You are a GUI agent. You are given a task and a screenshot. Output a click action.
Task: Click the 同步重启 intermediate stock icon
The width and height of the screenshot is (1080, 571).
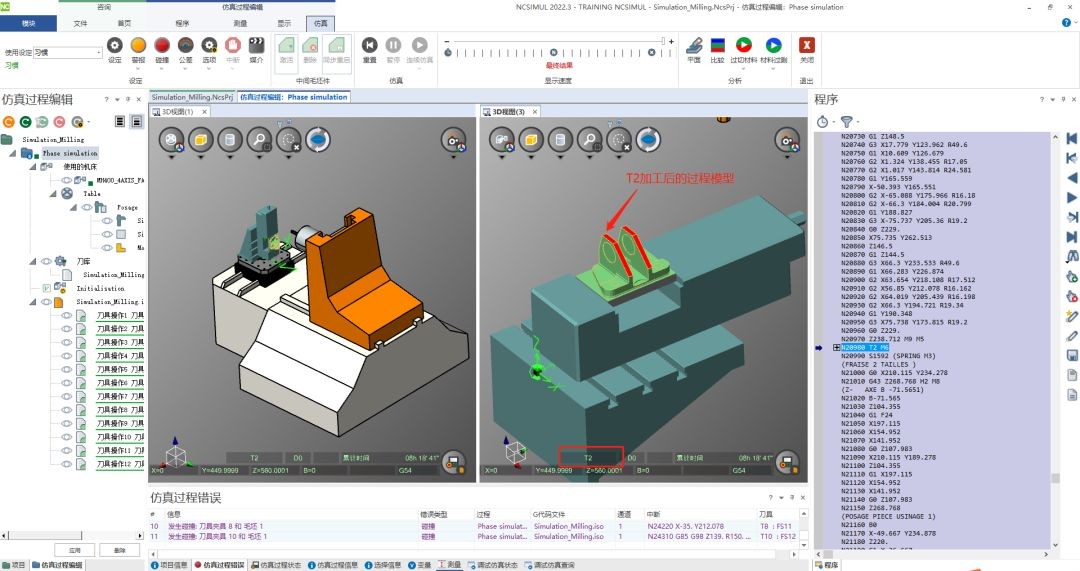[x=336, y=45]
